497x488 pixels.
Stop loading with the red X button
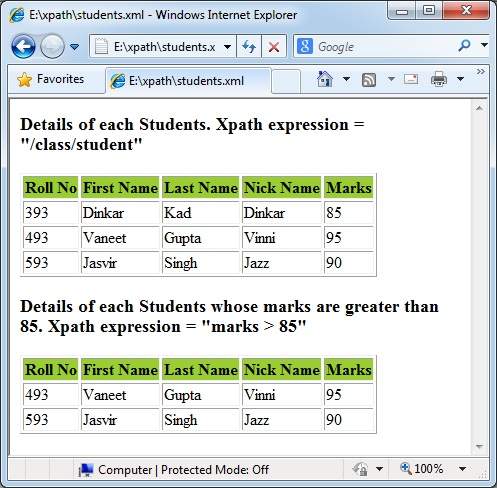(274, 47)
